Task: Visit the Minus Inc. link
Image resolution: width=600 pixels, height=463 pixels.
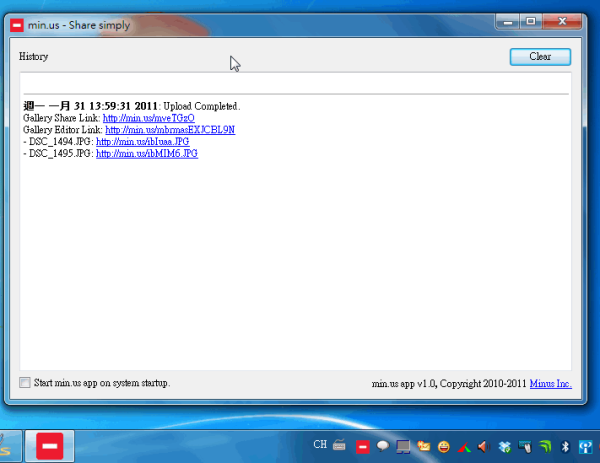Action: [551, 383]
